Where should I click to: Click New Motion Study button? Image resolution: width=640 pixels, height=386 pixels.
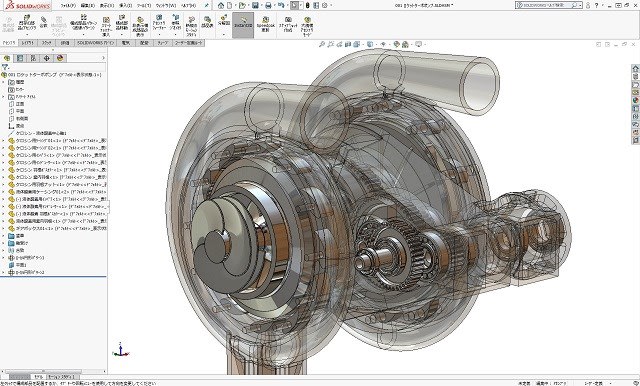tap(191, 26)
